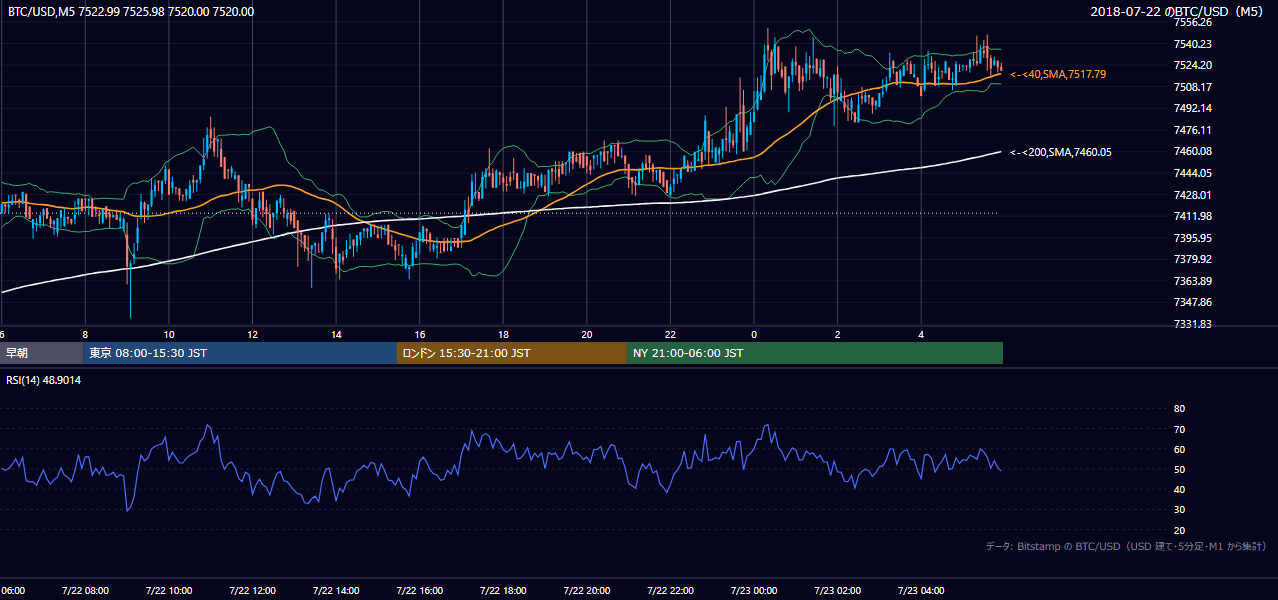
Task: Click RSI axis level 40
Action: pyautogui.click(x=1179, y=489)
